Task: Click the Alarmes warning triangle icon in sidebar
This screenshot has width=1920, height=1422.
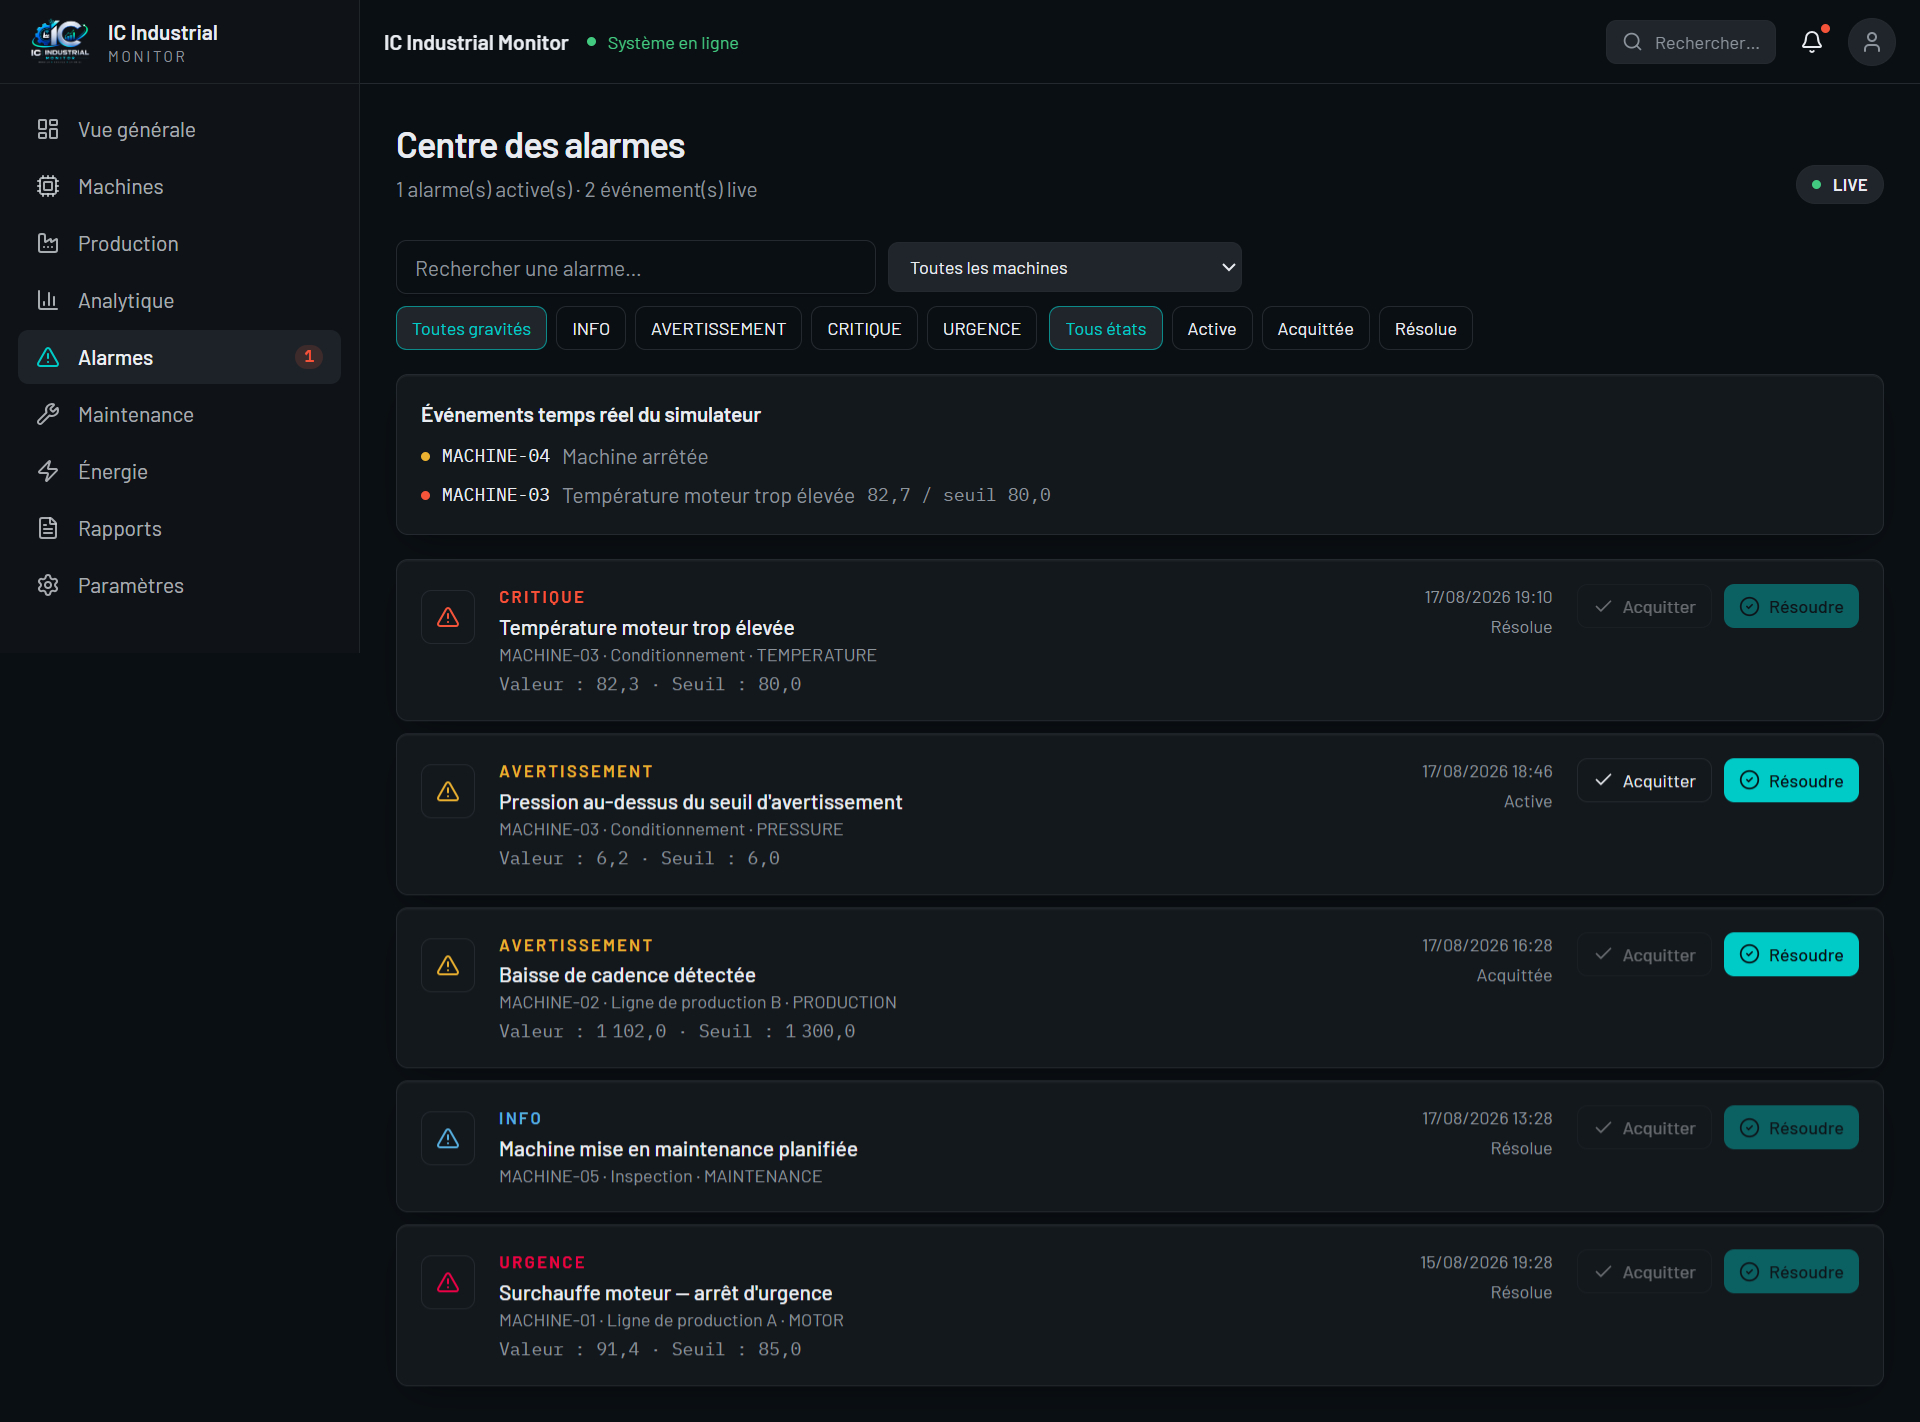Action: pyautogui.click(x=48, y=357)
